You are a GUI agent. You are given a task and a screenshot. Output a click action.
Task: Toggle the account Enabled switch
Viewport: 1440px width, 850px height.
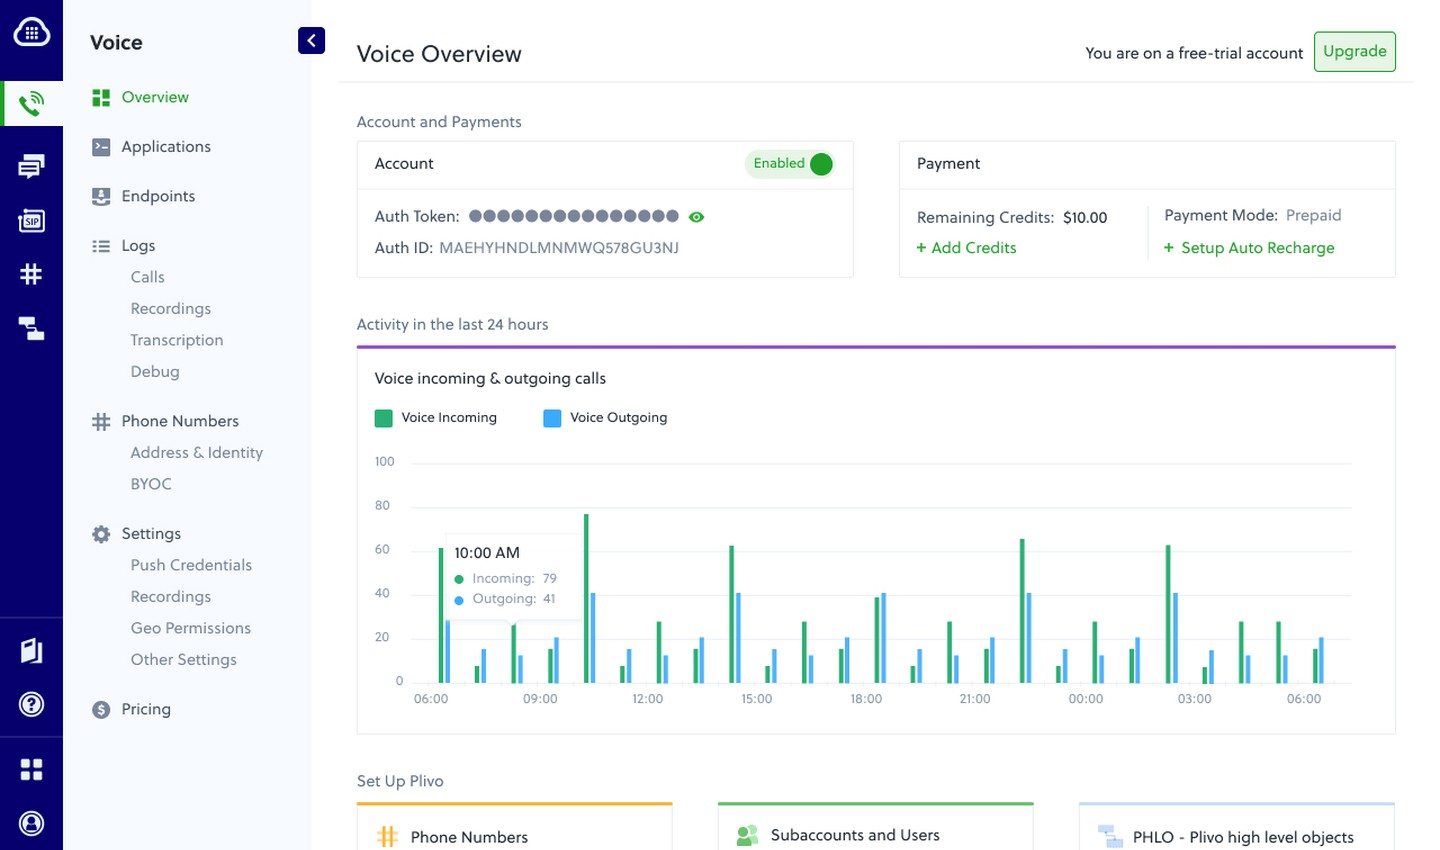click(x=790, y=164)
